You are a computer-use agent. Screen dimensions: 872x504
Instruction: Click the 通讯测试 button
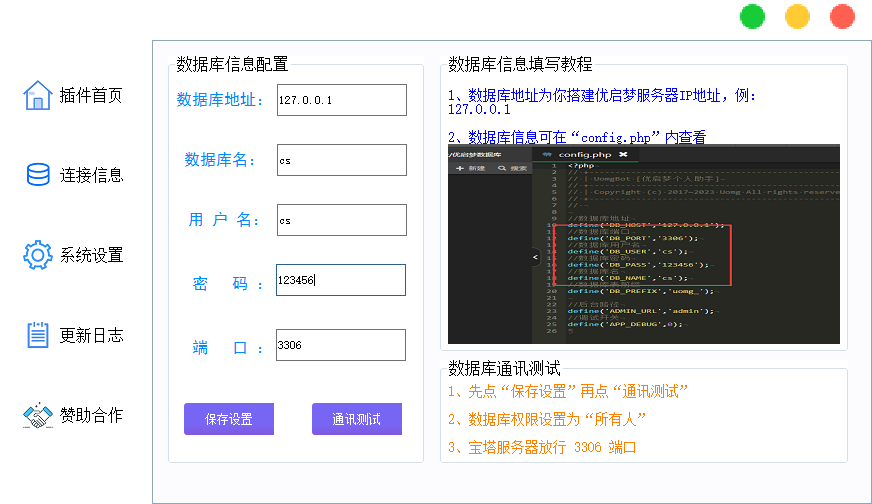click(357, 419)
